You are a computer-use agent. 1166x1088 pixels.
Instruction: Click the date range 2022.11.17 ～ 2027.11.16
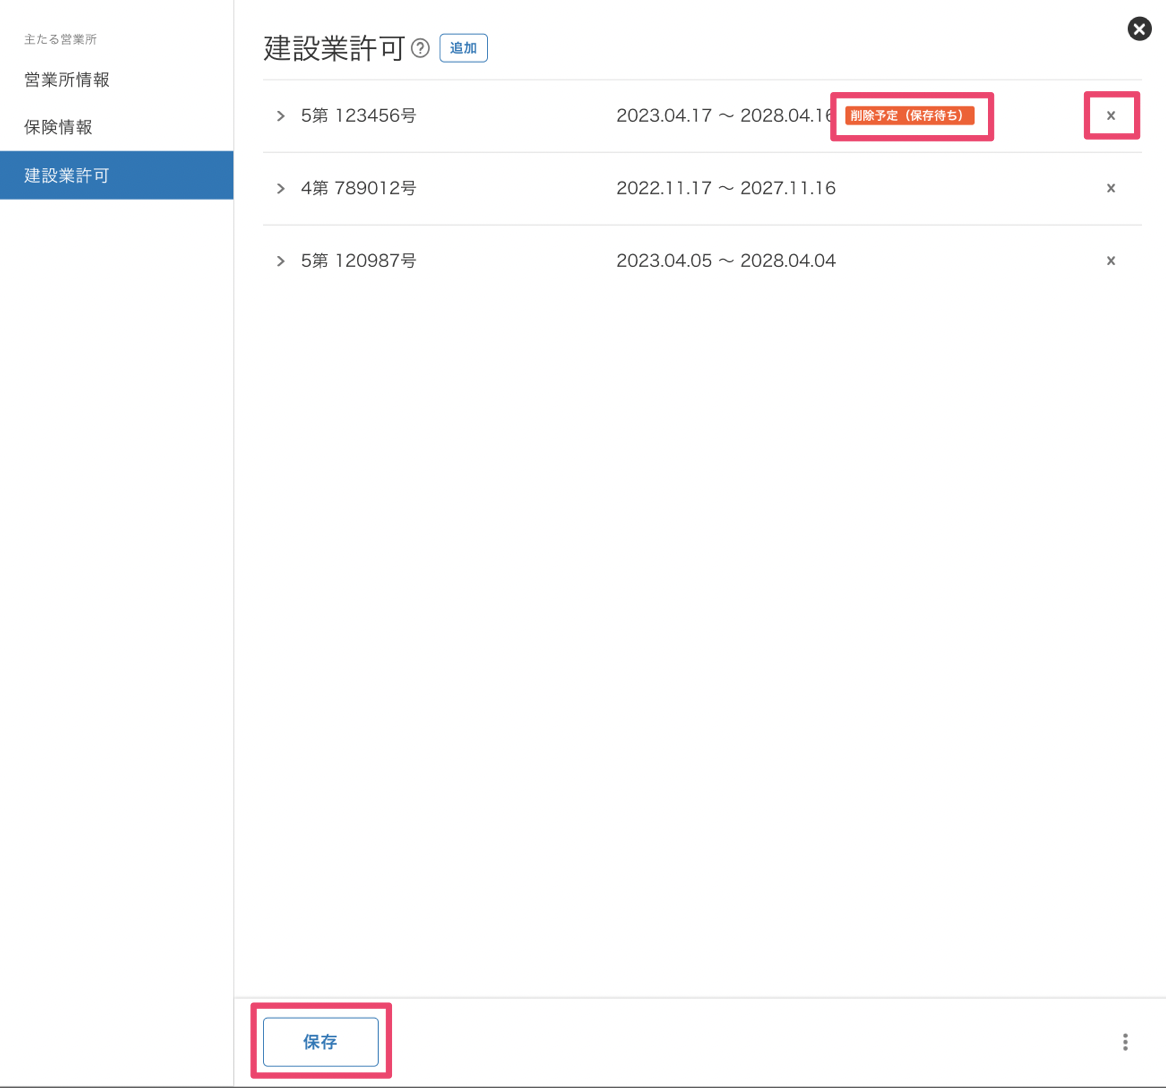click(x=725, y=188)
